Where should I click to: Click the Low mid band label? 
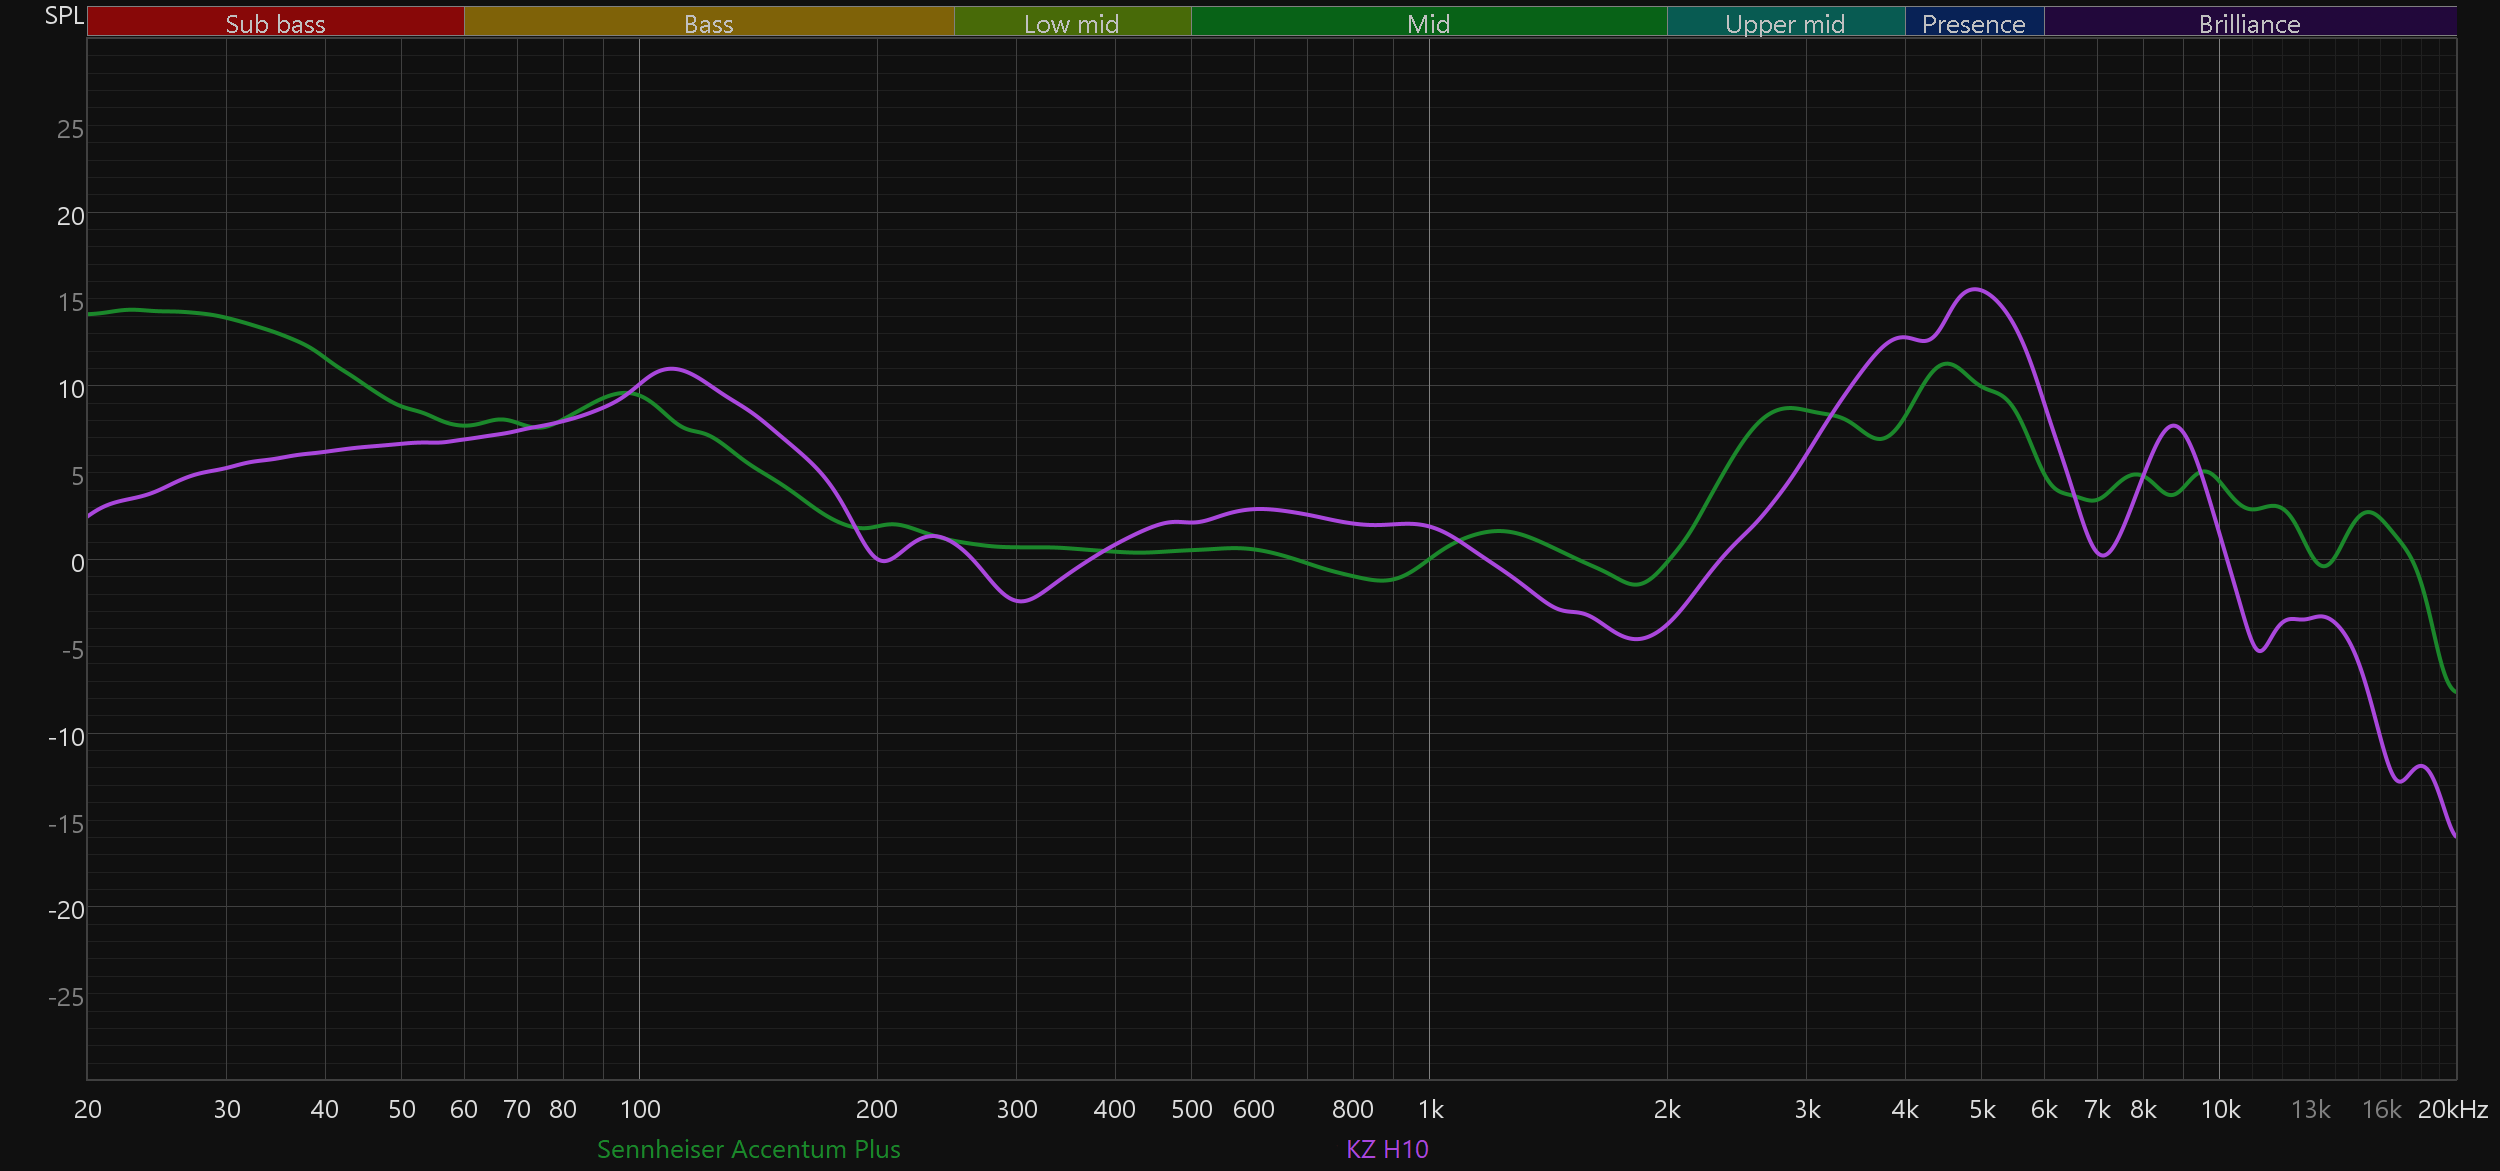tap(1071, 23)
